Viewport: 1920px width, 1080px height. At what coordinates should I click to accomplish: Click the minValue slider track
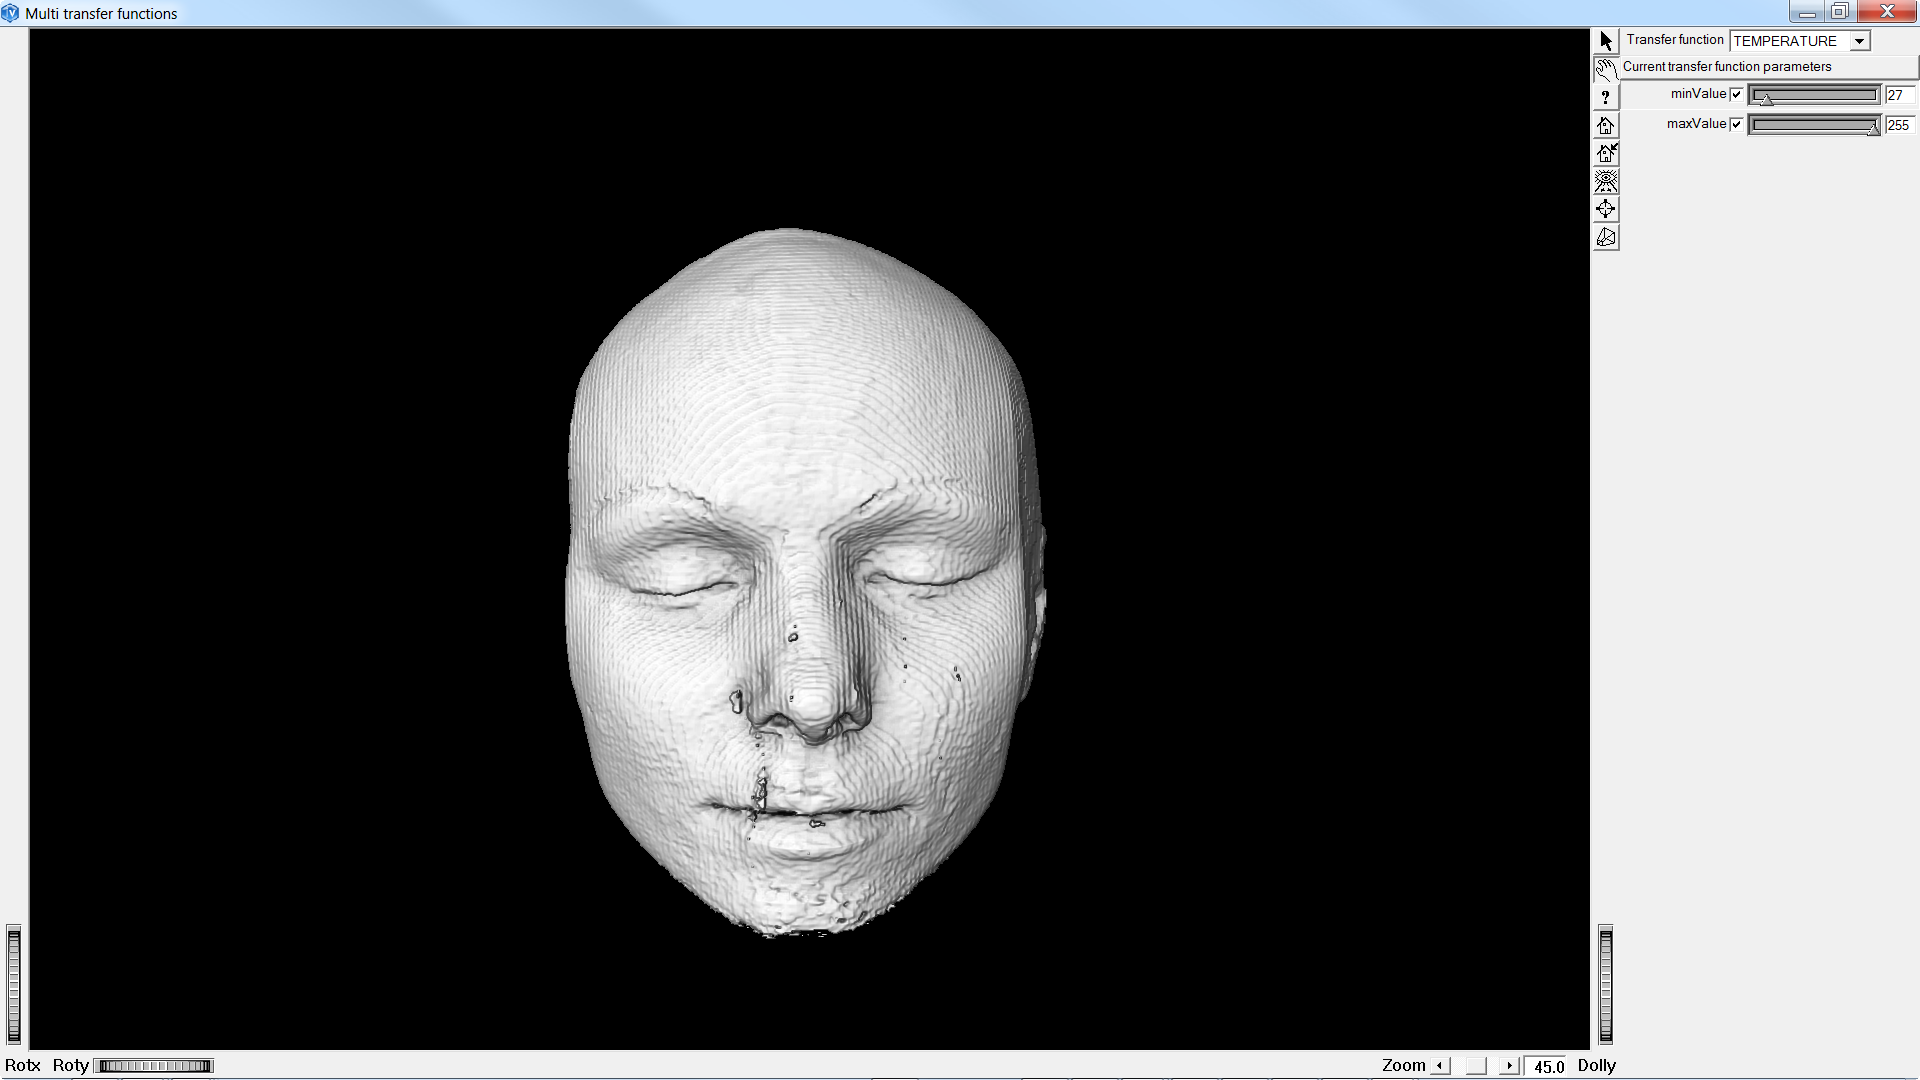(x=1814, y=95)
